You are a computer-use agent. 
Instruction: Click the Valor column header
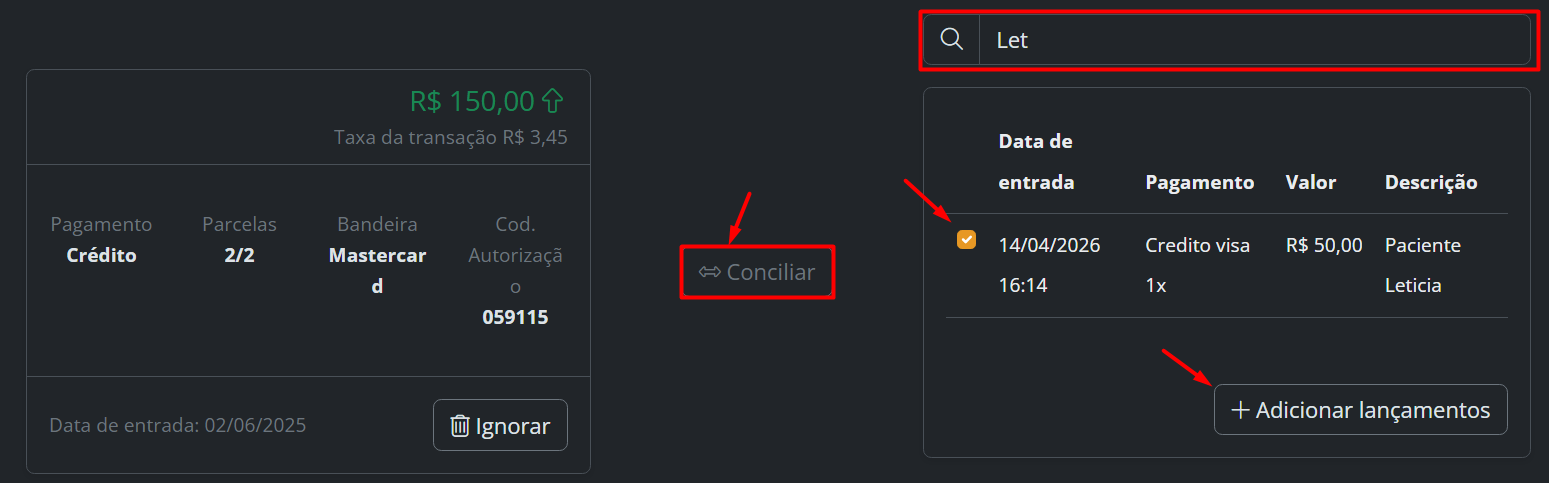pyautogui.click(x=1311, y=182)
